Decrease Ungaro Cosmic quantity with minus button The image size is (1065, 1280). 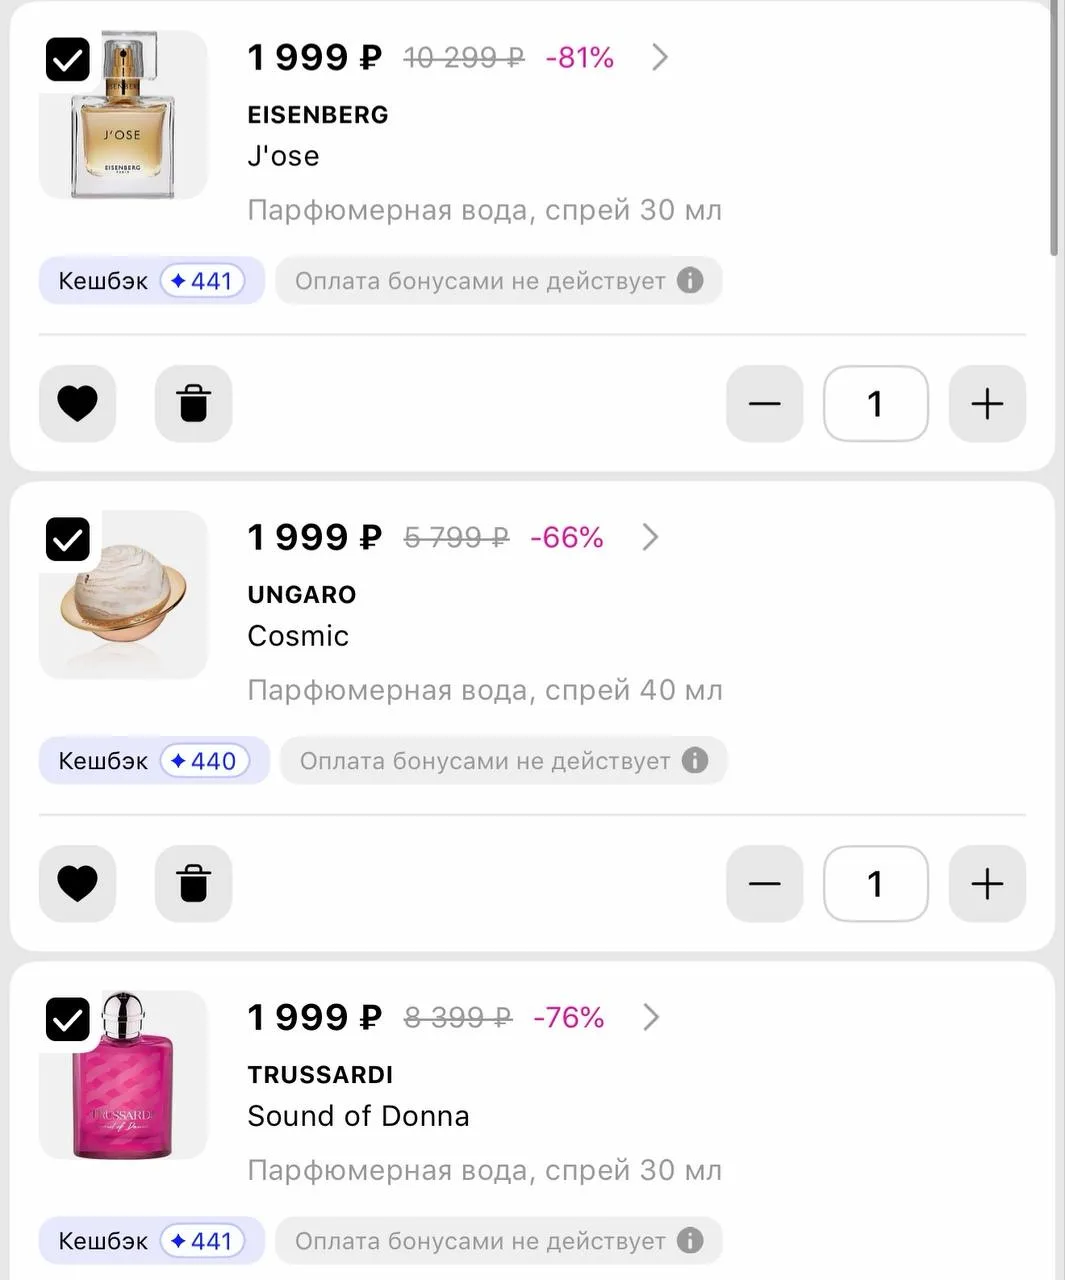click(x=764, y=884)
